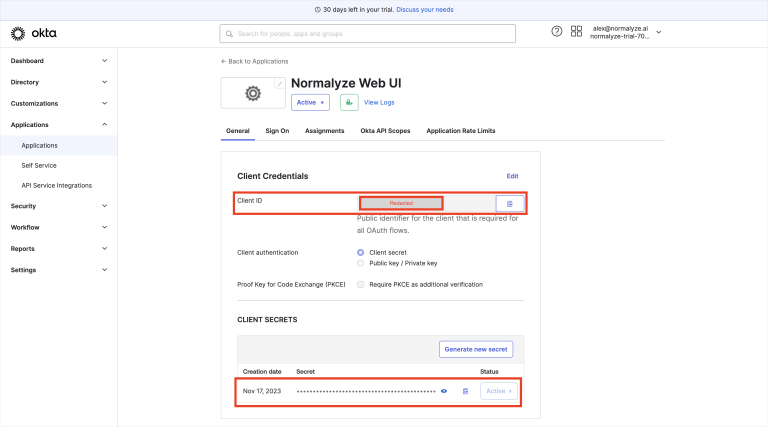Edit the application logo pencil icon
The width and height of the screenshot is (768, 427).
(279, 83)
